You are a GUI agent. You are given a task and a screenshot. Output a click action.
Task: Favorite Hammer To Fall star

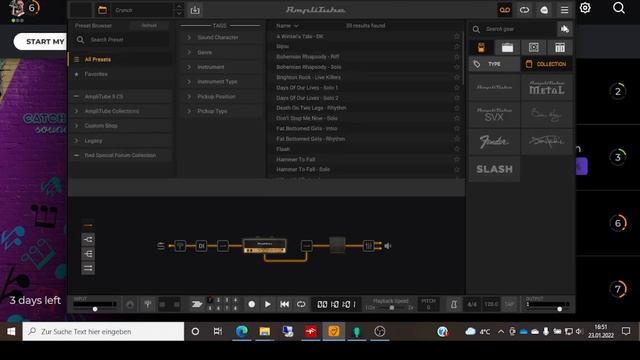point(457,159)
